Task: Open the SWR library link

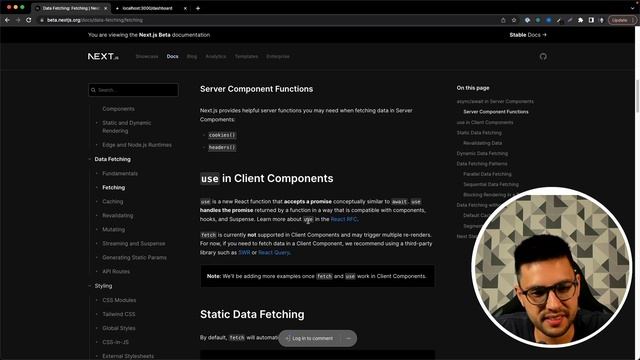Action: coord(244,253)
